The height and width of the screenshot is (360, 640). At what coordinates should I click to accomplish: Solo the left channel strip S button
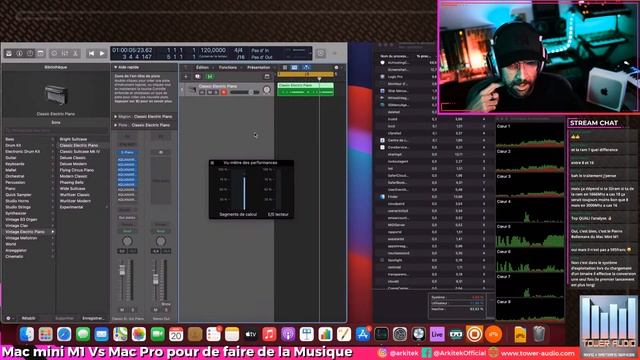[x=132, y=310]
